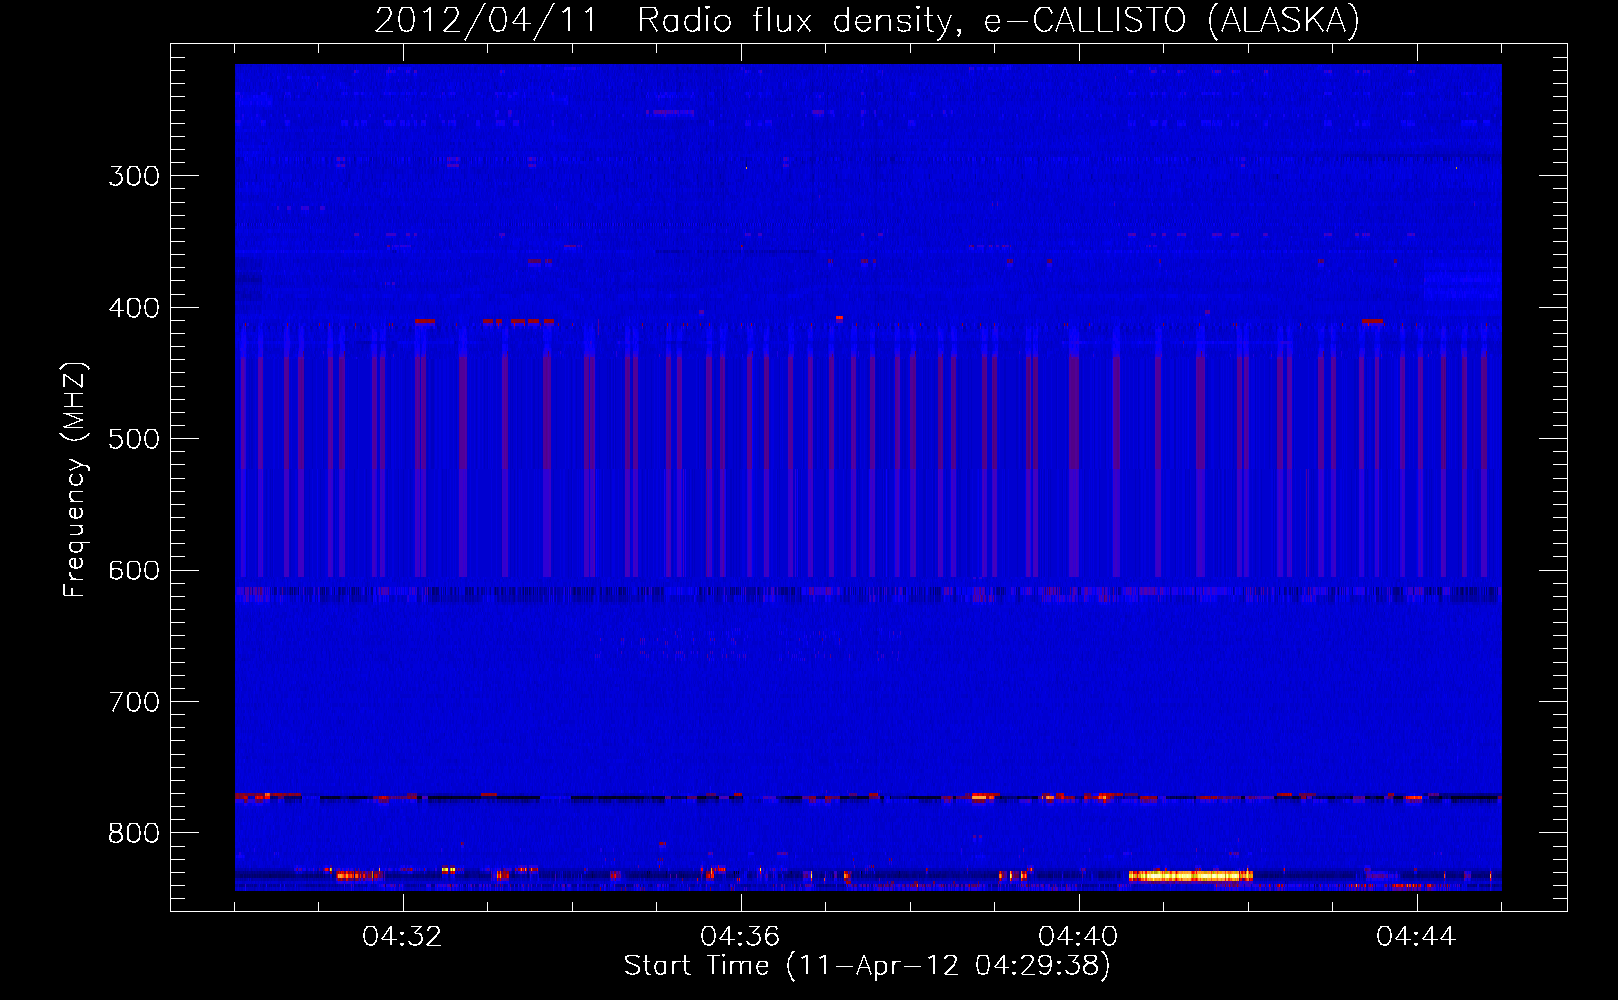Select the 700 frequency tick label
1618x1000 pixels.
[134, 702]
